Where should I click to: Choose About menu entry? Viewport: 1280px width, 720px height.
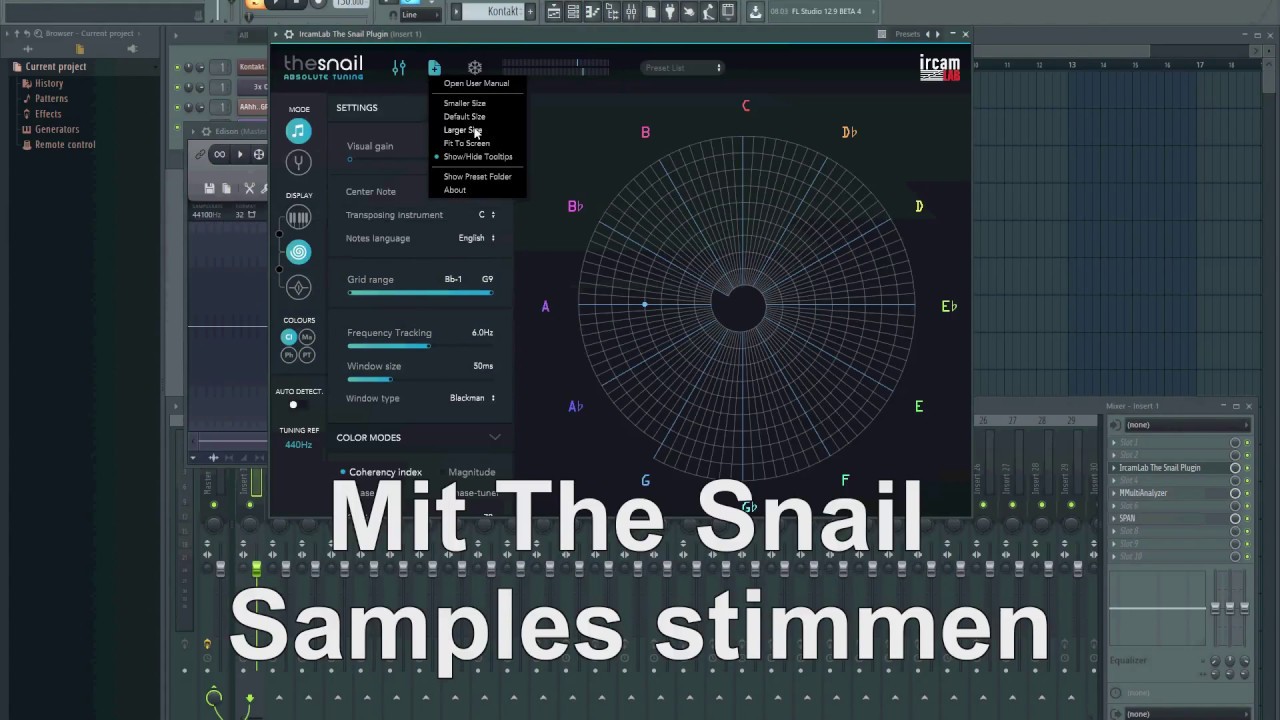pyautogui.click(x=455, y=190)
